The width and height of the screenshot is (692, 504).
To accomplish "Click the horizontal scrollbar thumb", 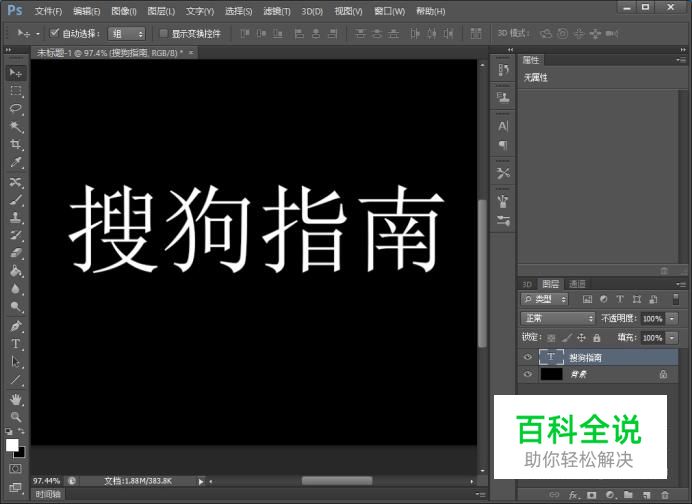I will [337, 481].
